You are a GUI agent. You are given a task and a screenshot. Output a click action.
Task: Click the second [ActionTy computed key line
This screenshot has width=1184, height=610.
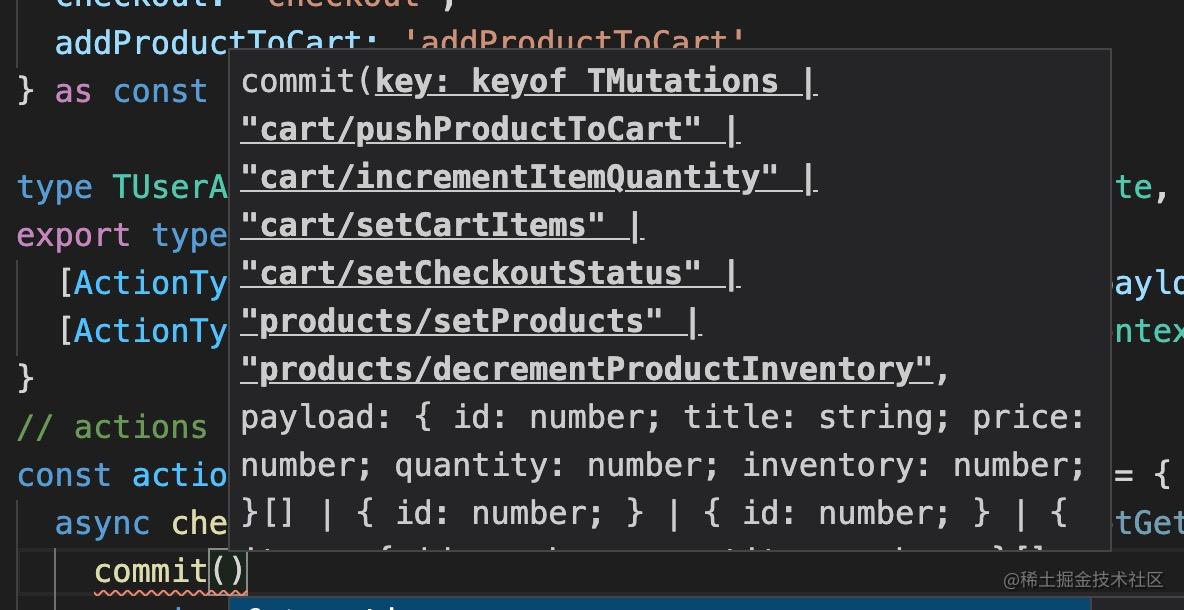point(143,331)
